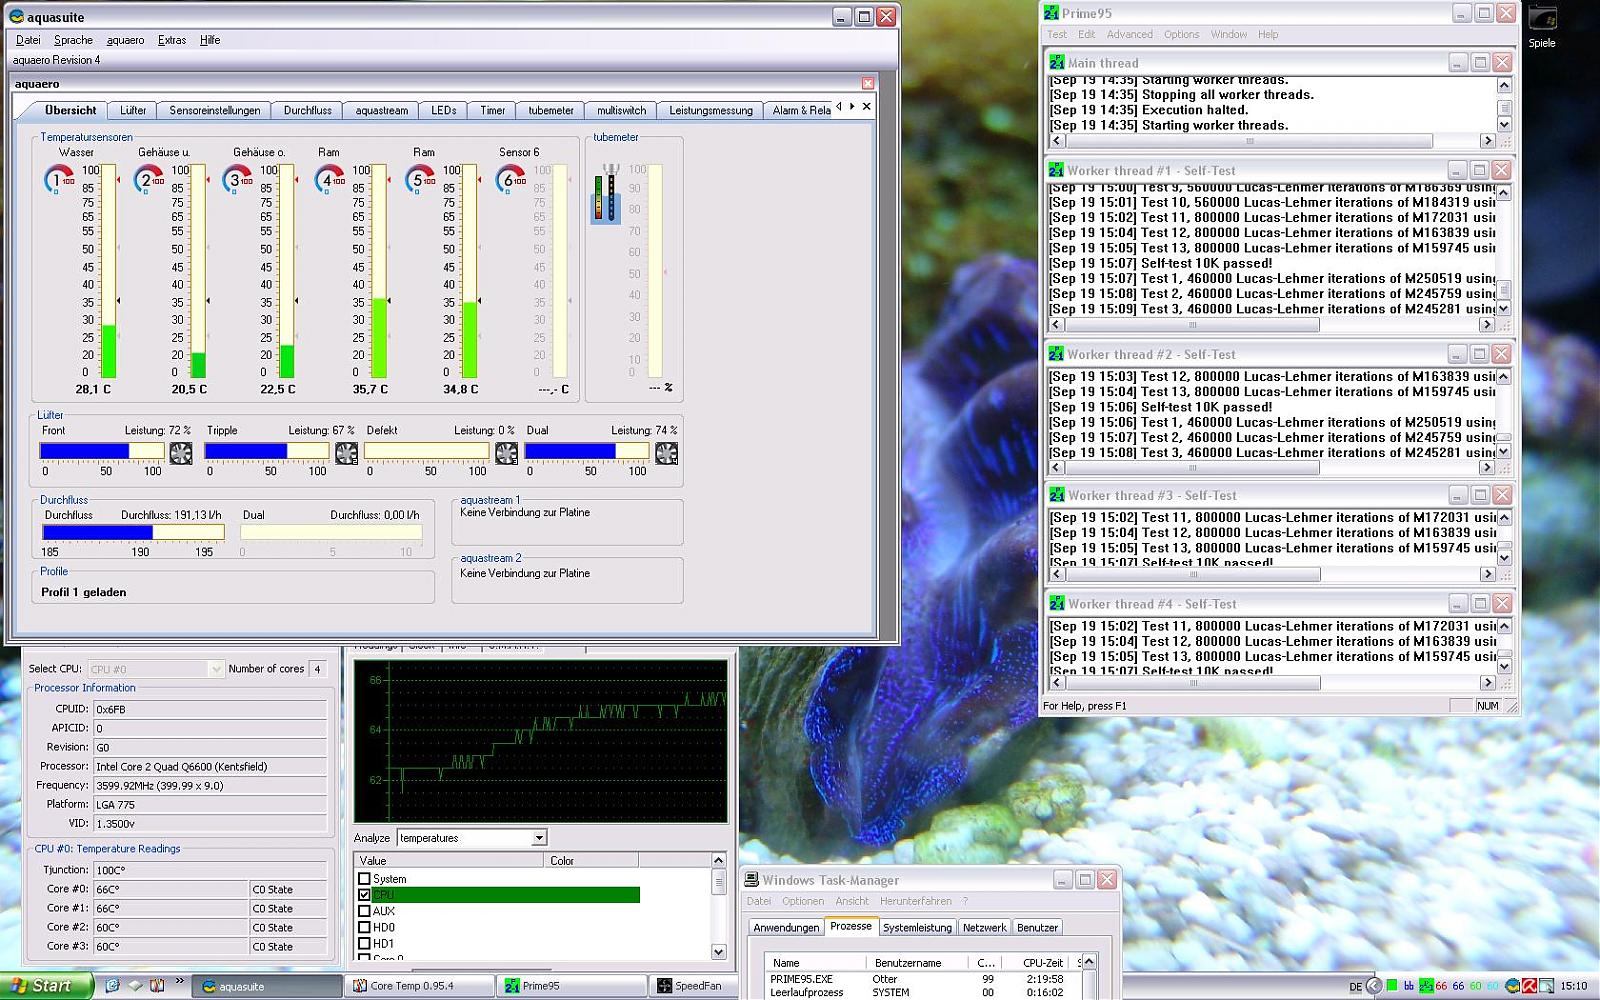Click the Avira antivirus tray icon

click(1529, 986)
